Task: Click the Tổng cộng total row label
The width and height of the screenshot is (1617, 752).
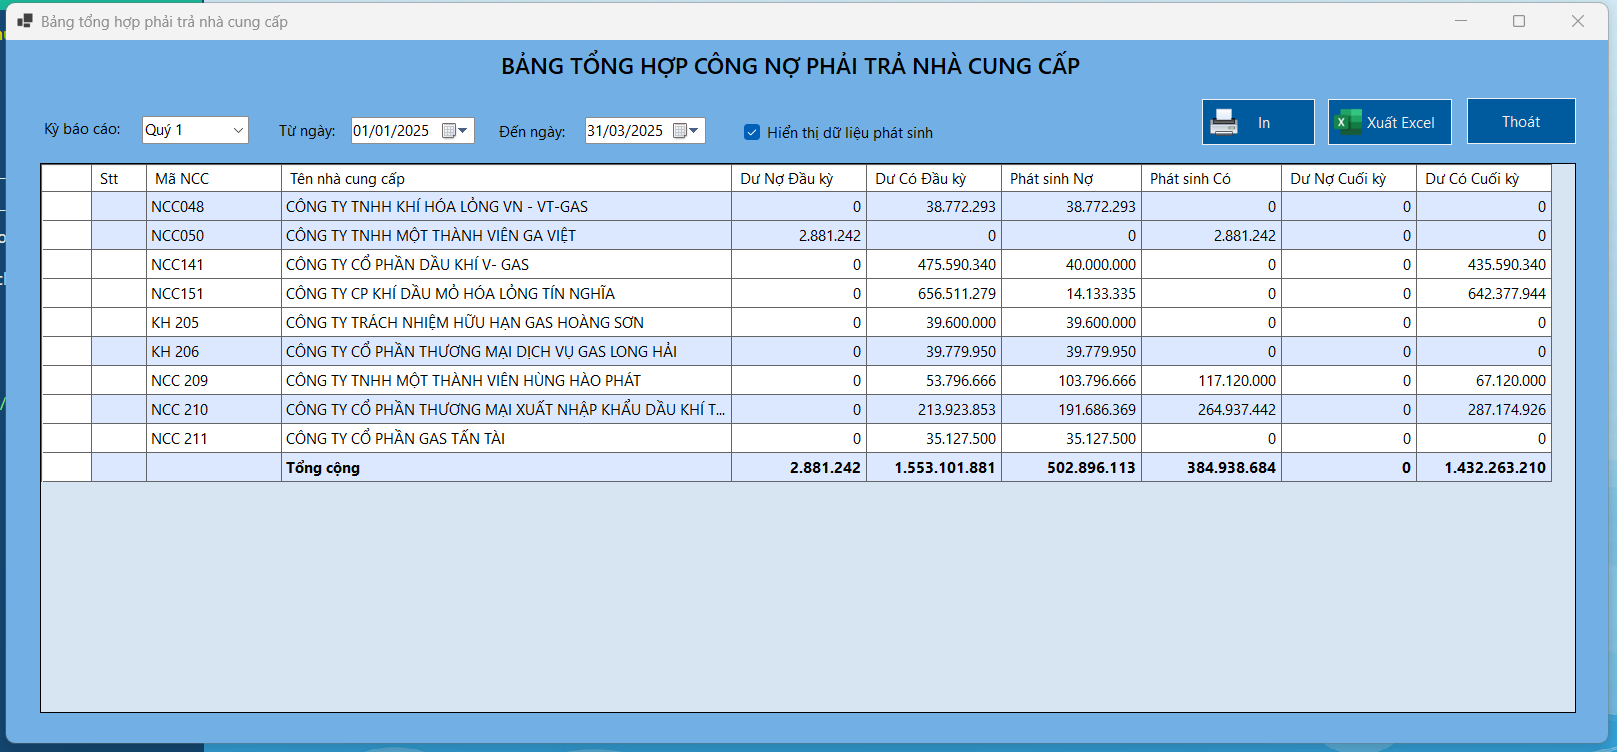Action: (x=323, y=468)
